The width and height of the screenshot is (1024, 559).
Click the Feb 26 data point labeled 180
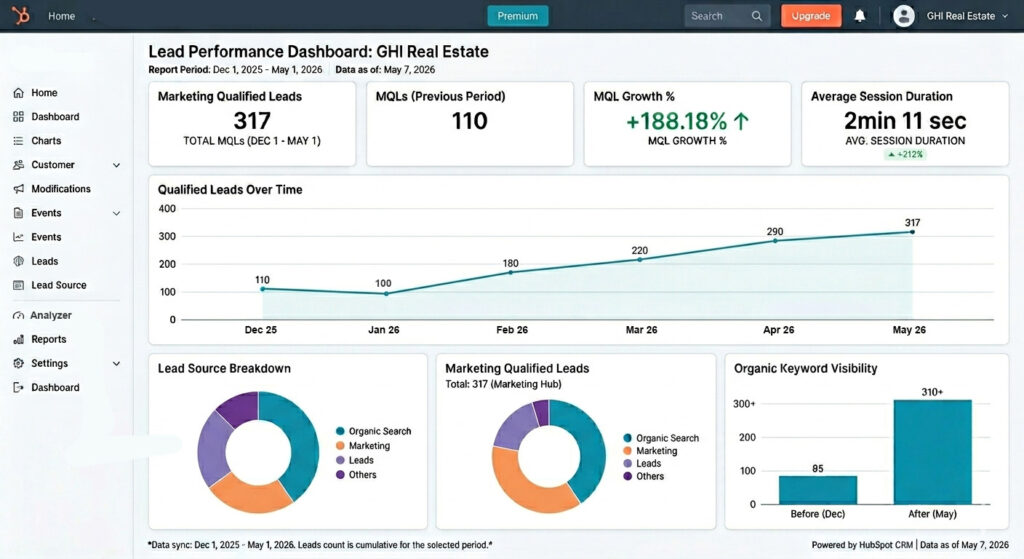(x=511, y=272)
